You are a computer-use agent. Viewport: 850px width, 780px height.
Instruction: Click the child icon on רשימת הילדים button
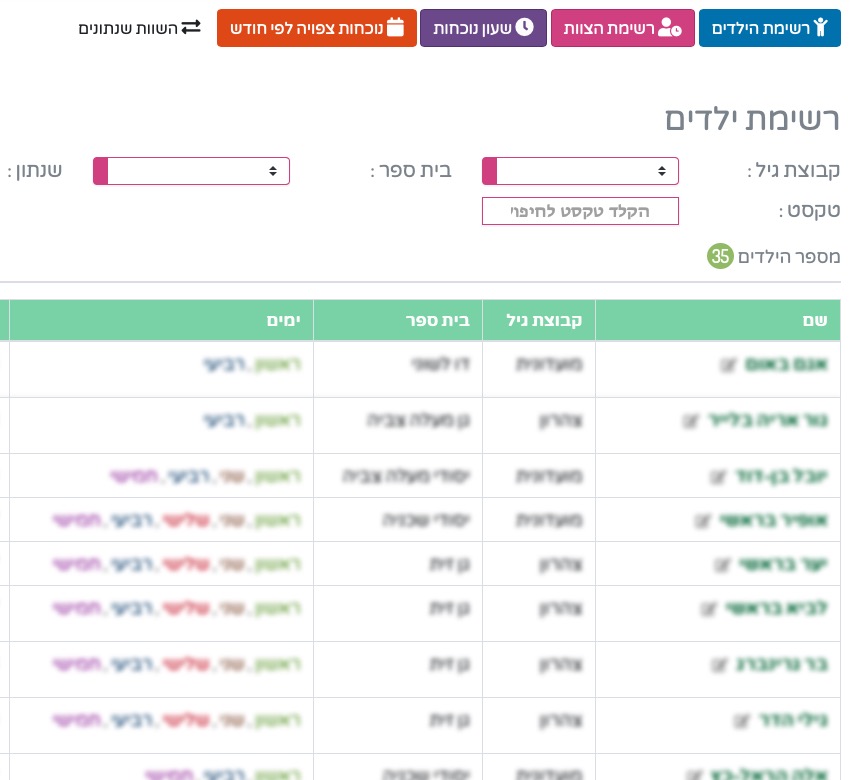coord(821,28)
